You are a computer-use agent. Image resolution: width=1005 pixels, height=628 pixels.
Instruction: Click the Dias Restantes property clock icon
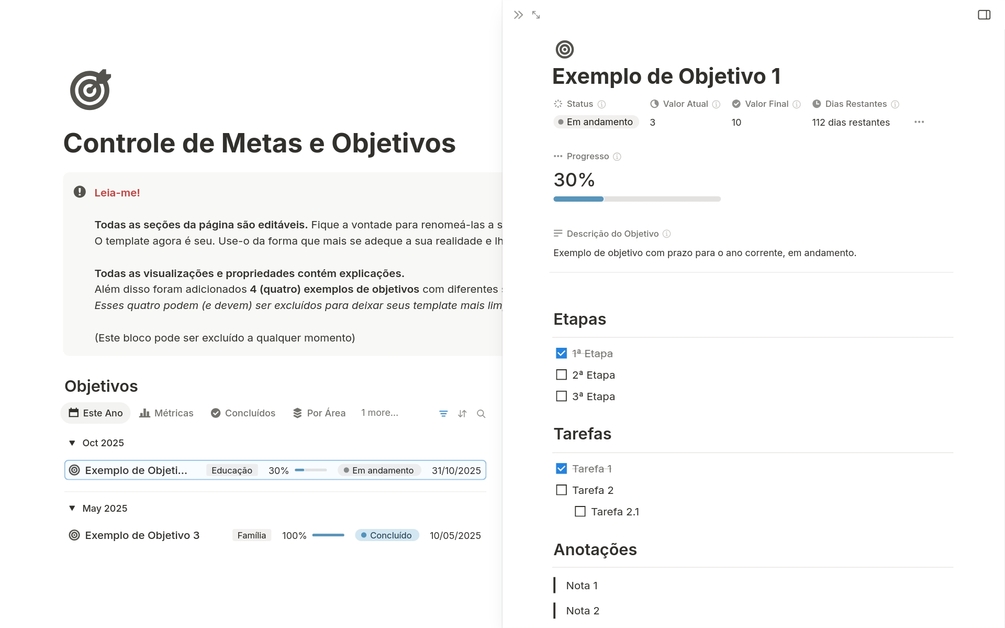(817, 104)
